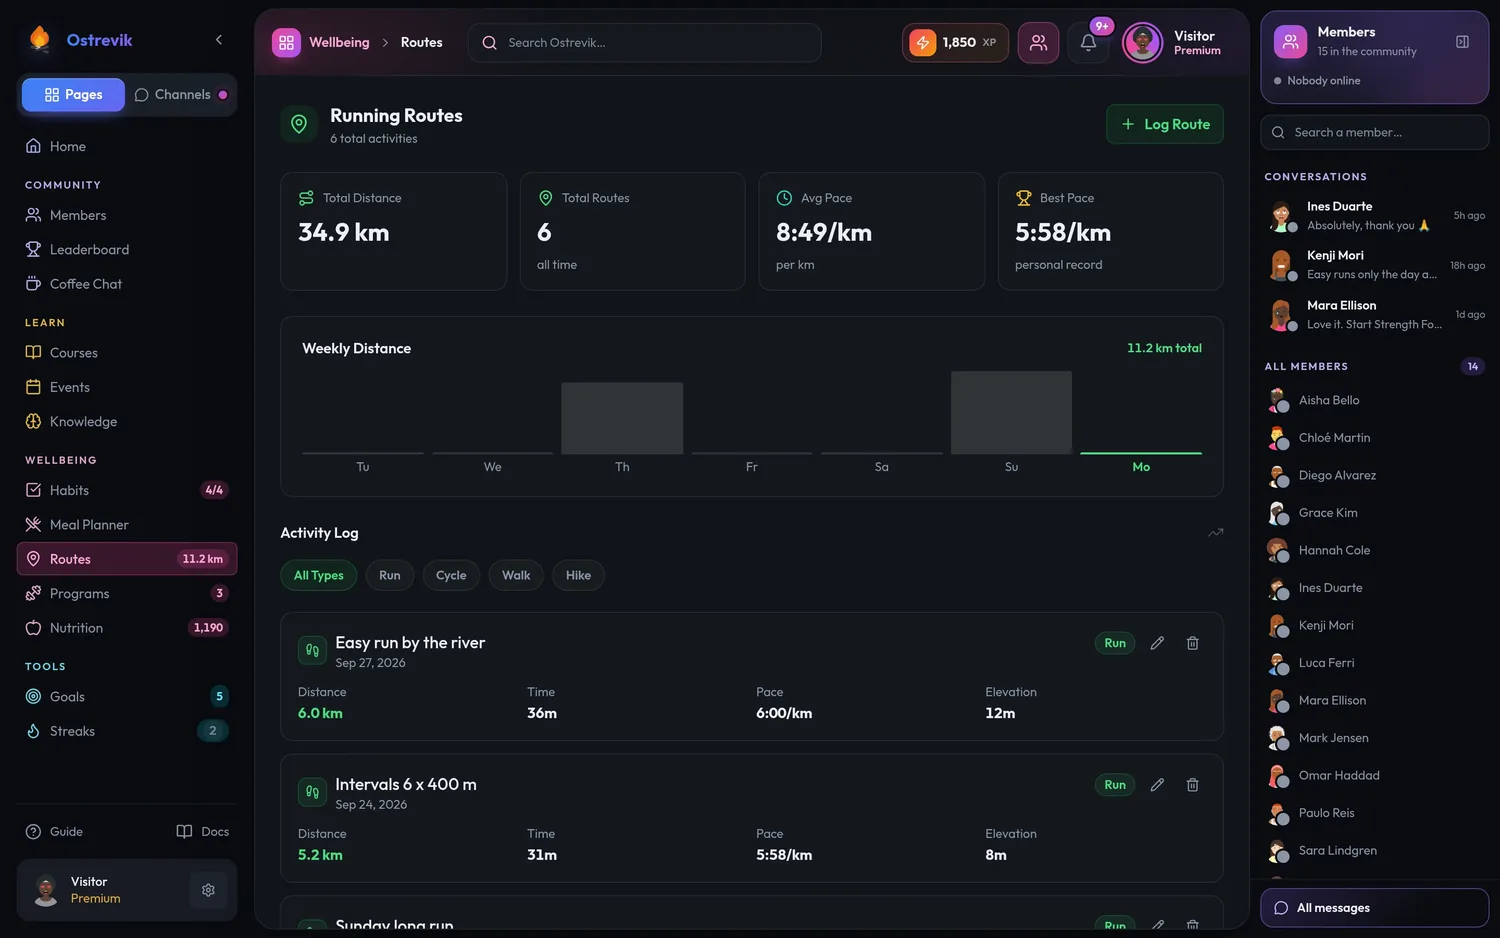
Task: Select Grace Kim in All Members
Action: pos(1375,513)
